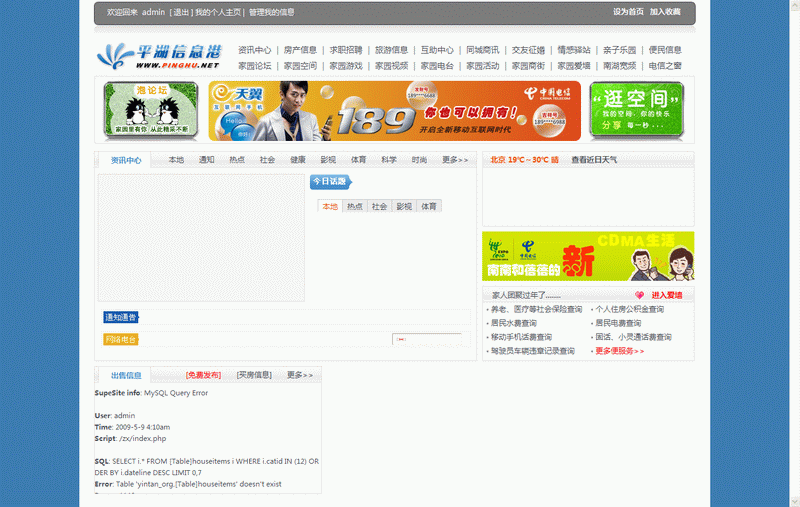The image size is (800, 507).
Task: Go to 家园爱墙 navigation item
Action: point(574,66)
